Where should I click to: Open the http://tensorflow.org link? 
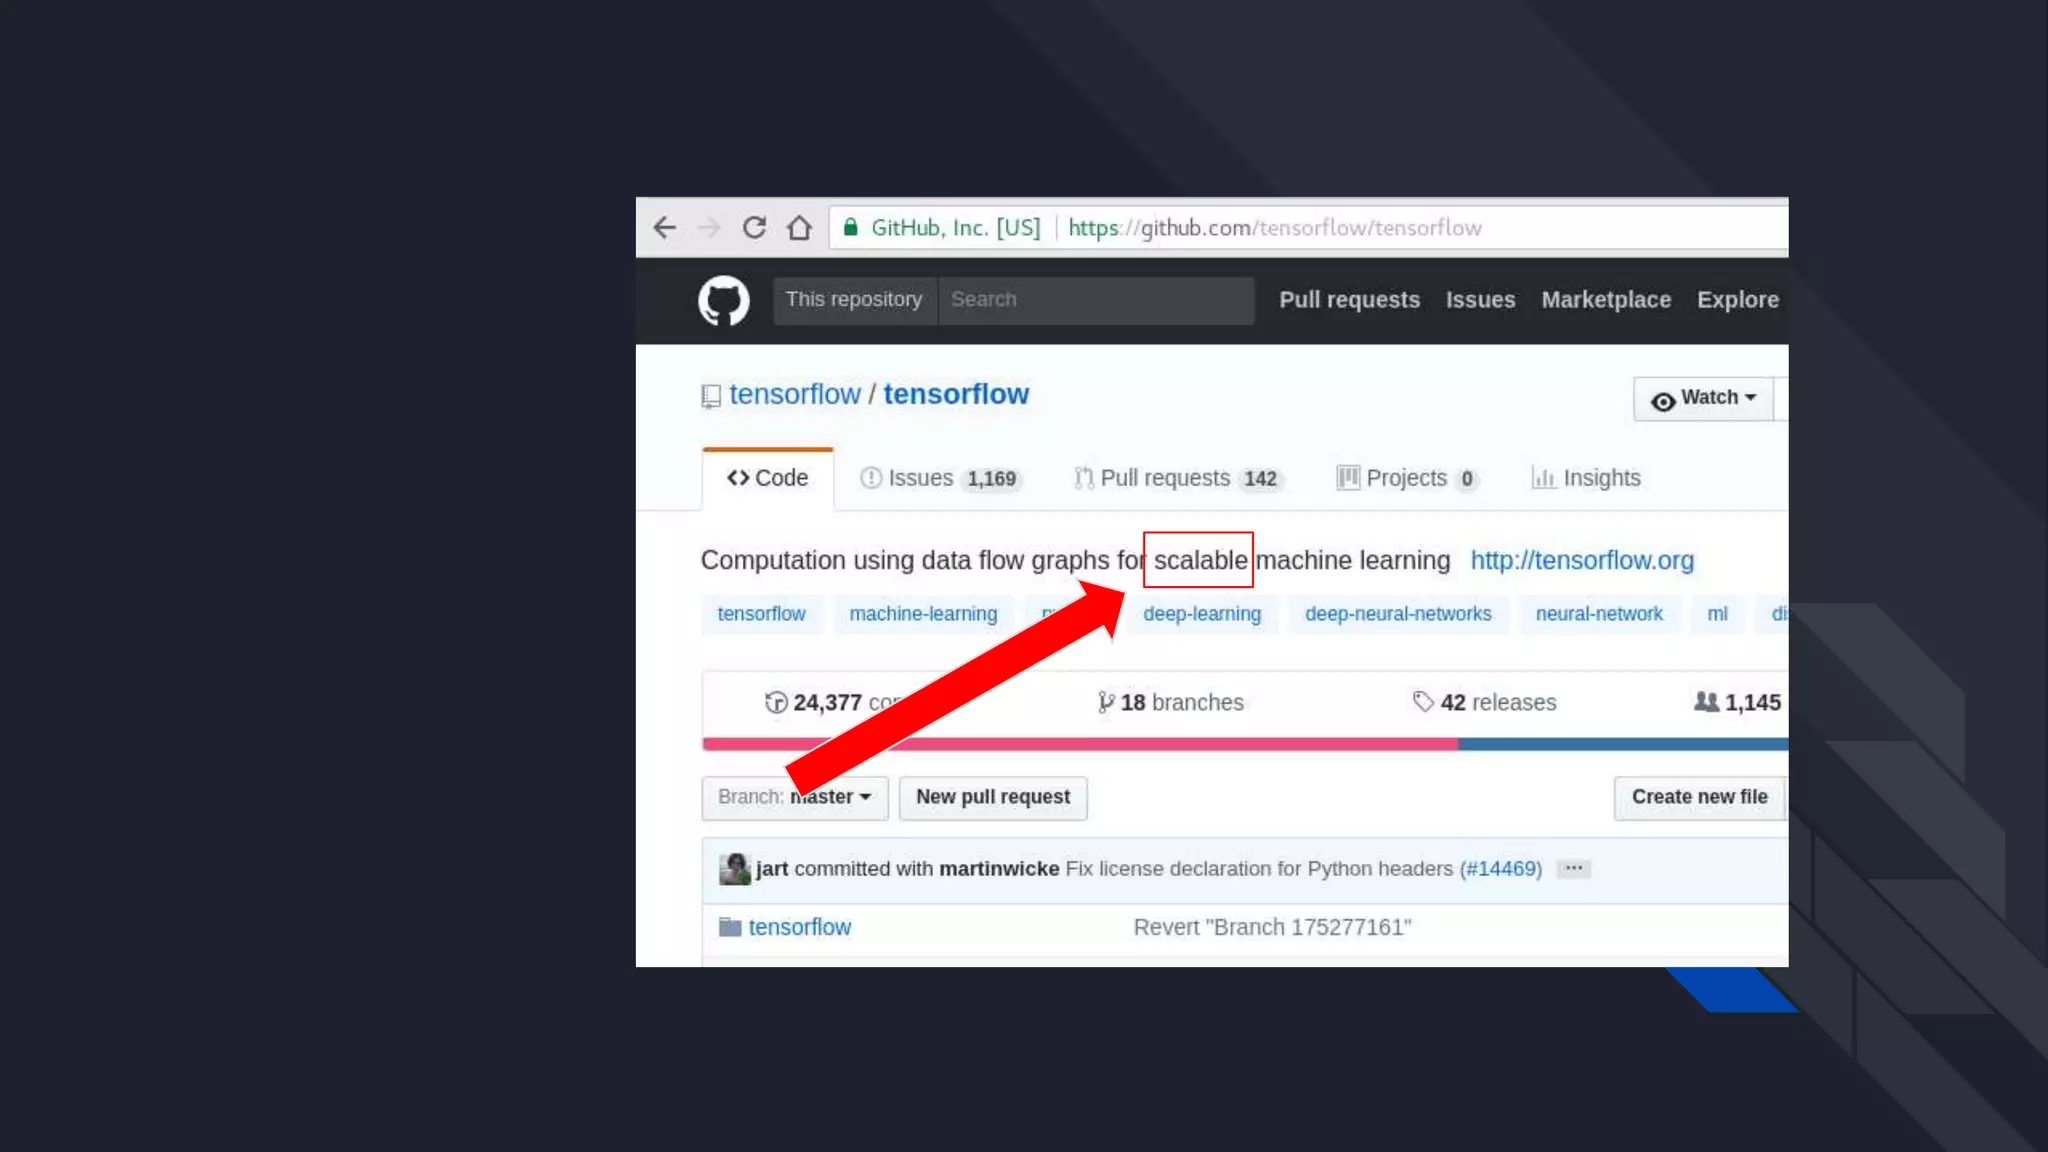pos(1581,560)
